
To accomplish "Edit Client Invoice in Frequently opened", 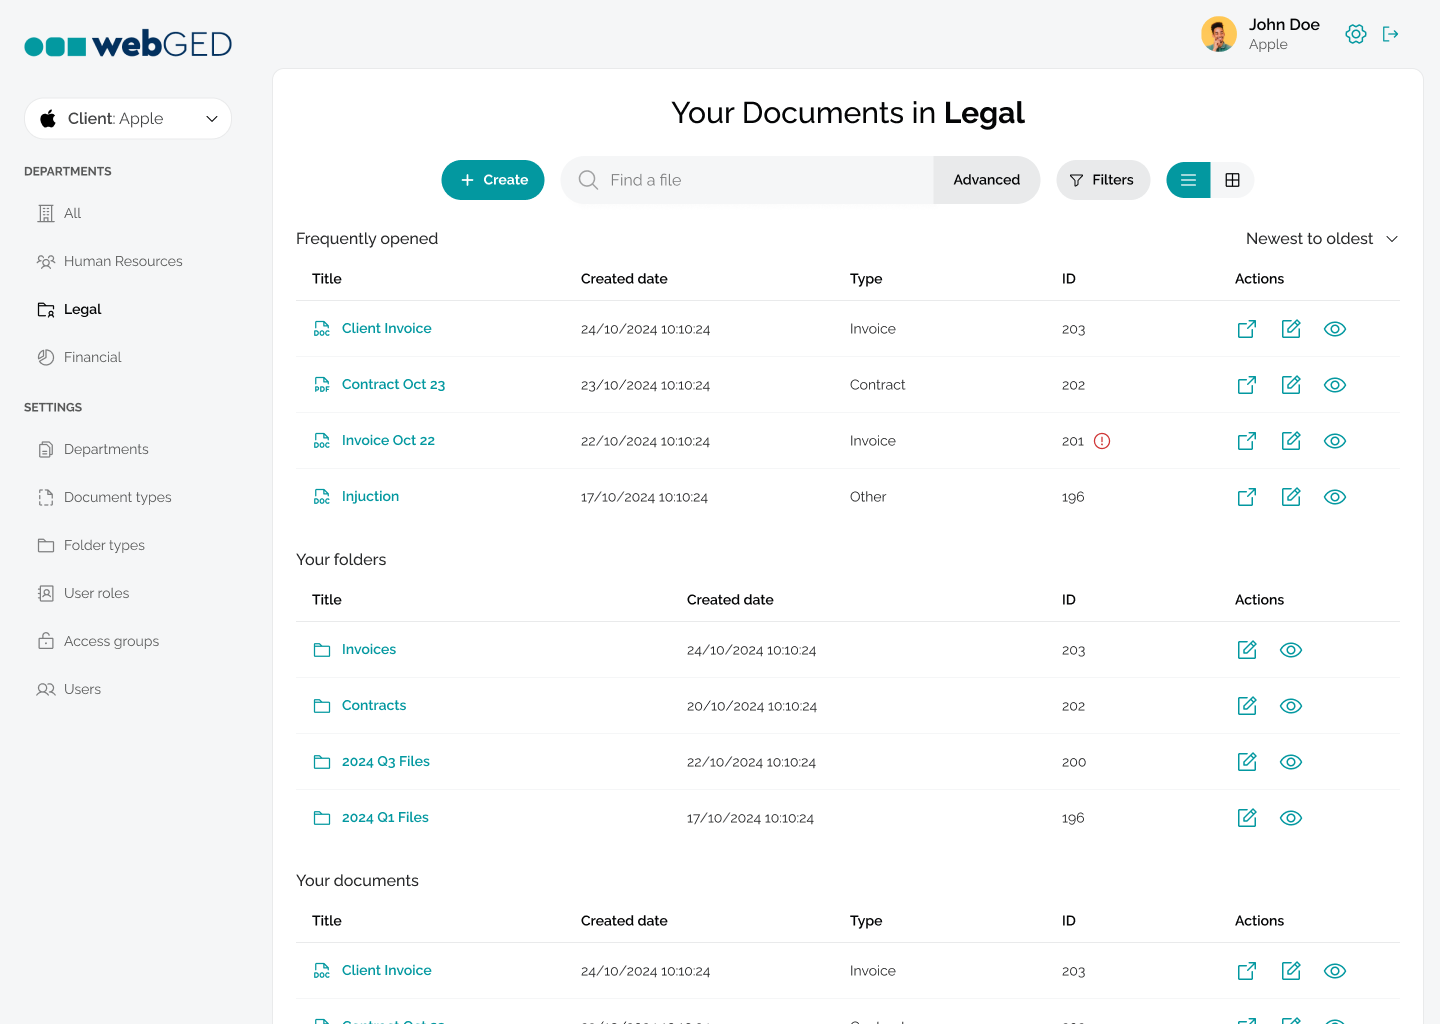I will pos(1291,329).
